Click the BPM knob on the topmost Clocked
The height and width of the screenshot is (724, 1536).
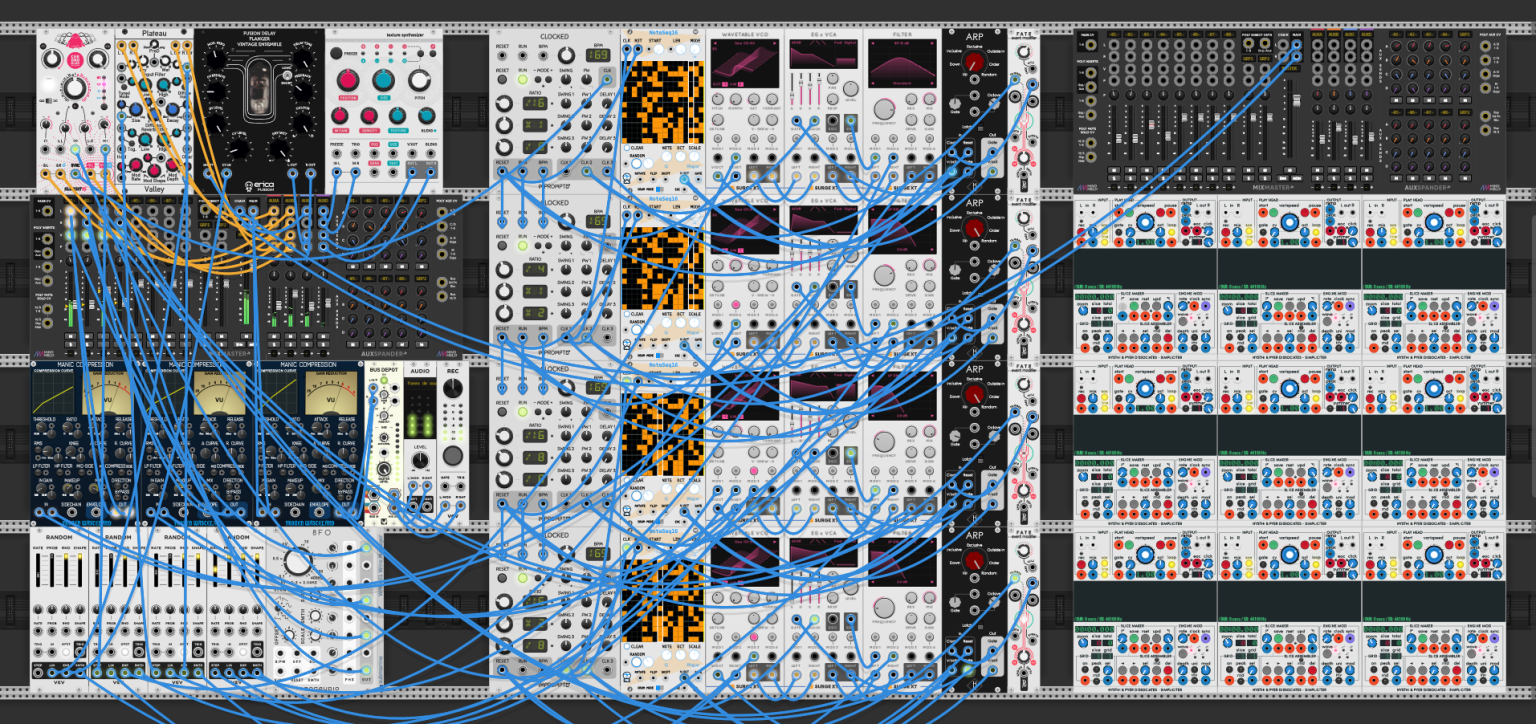pyautogui.click(x=567, y=55)
